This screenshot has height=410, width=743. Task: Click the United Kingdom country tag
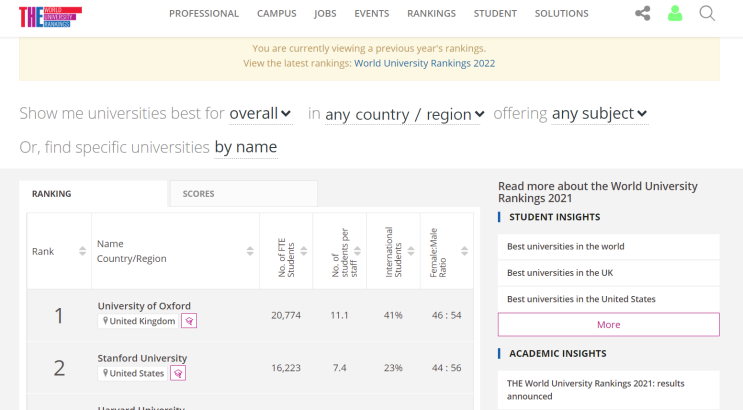click(x=138, y=321)
